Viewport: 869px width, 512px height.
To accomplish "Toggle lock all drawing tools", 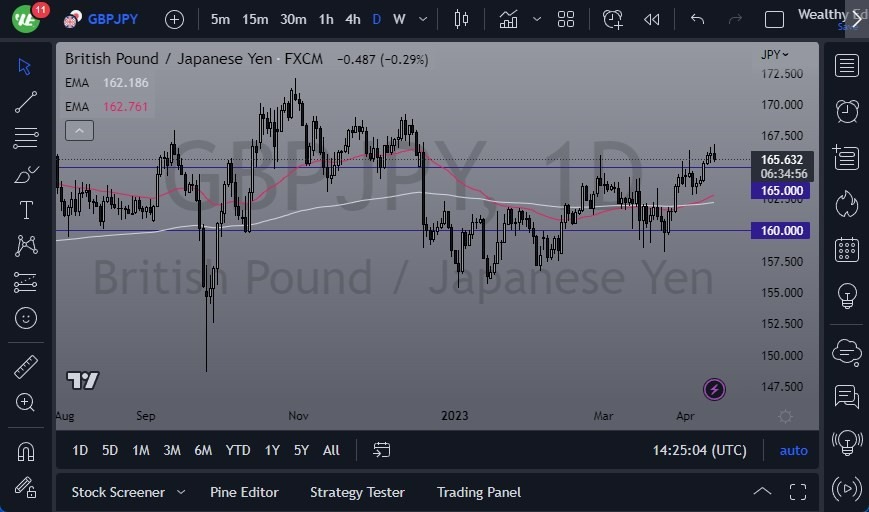I will pyautogui.click(x=25, y=488).
